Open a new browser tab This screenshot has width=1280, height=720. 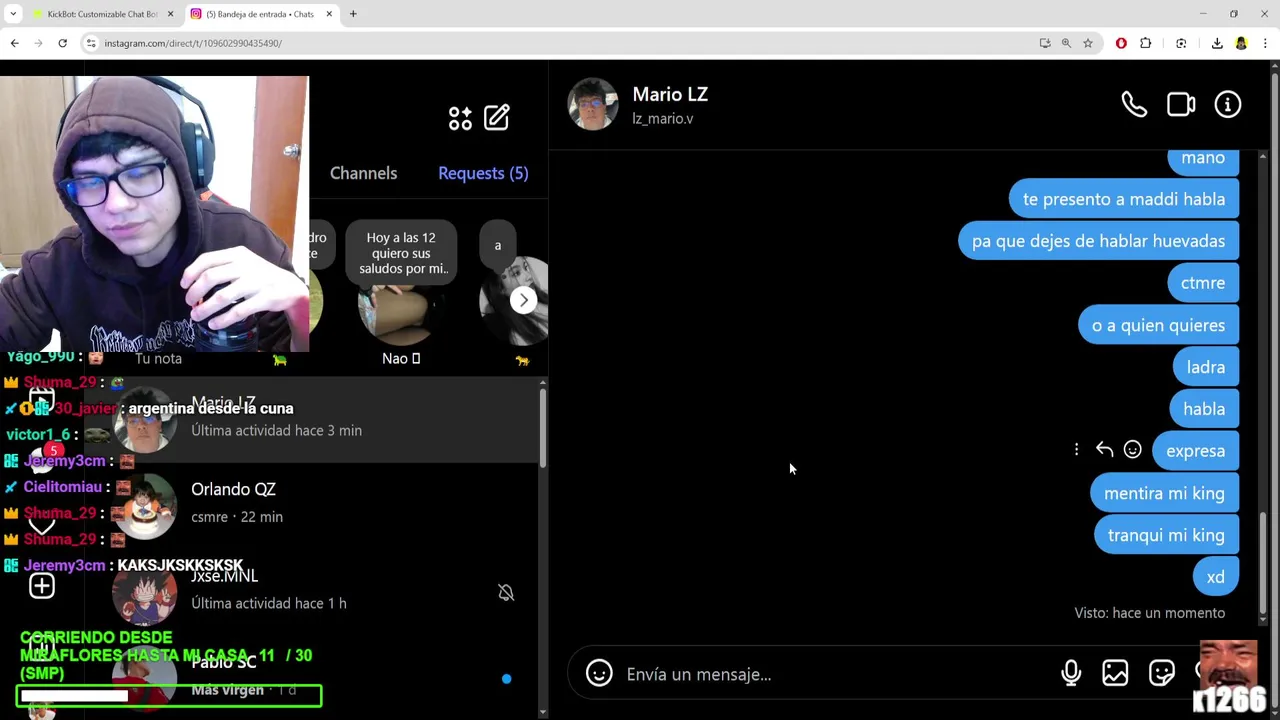(x=353, y=14)
